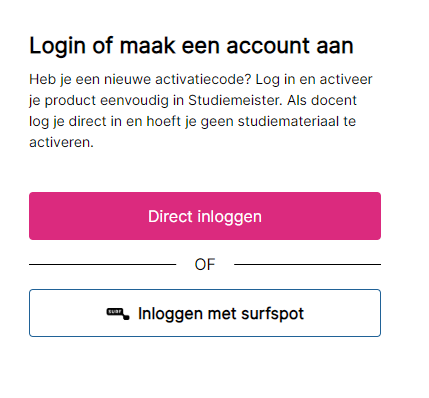Click the divider line right of 'OF'
This screenshot has height=398, width=429.
click(307, 264)
